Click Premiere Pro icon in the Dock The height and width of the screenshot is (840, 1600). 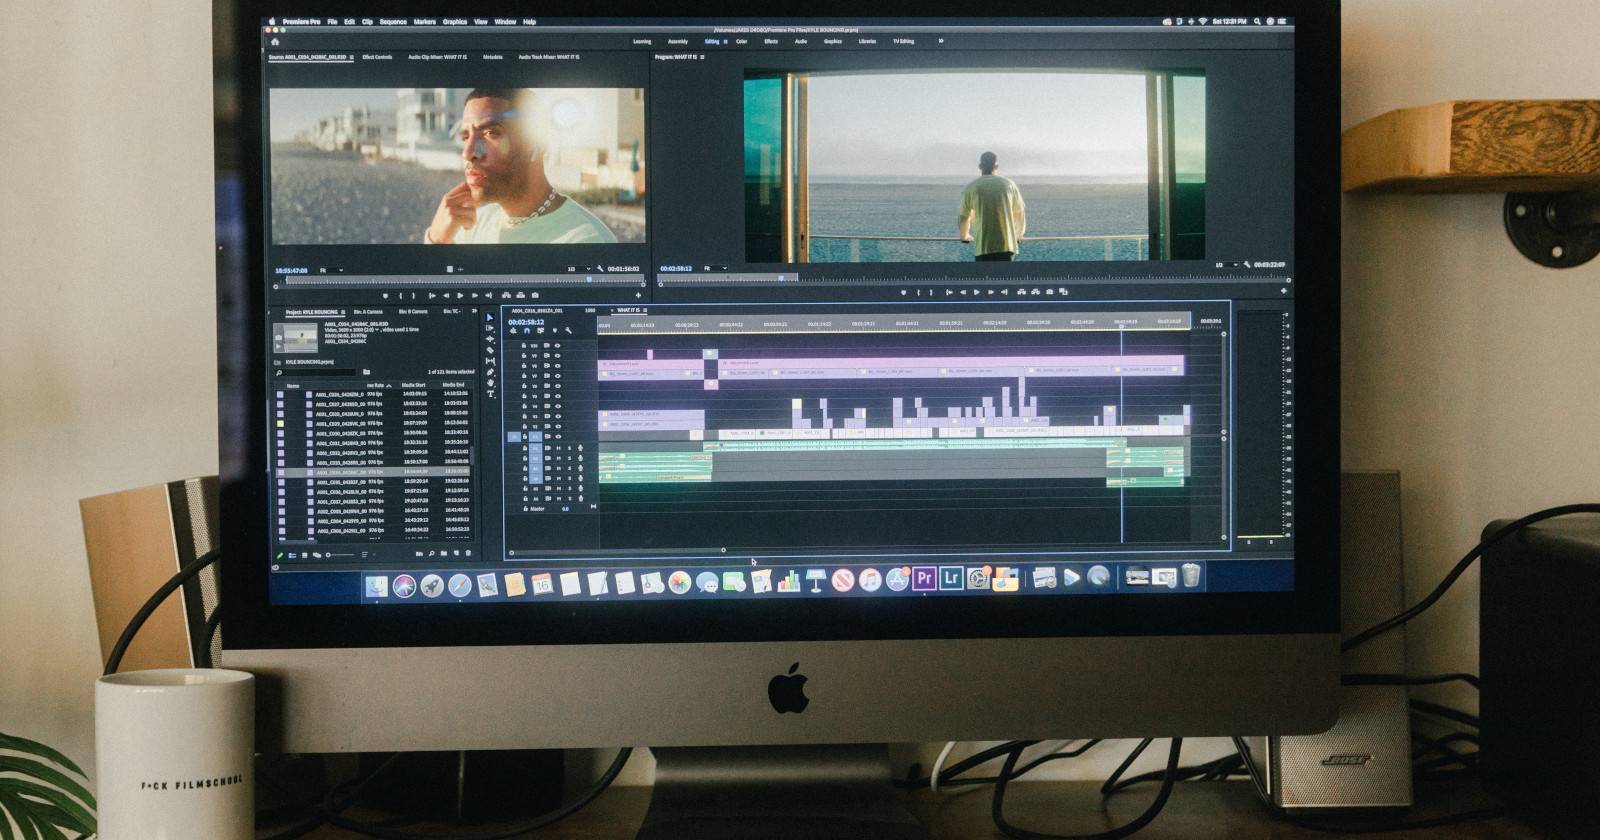(x=924, y=578)
